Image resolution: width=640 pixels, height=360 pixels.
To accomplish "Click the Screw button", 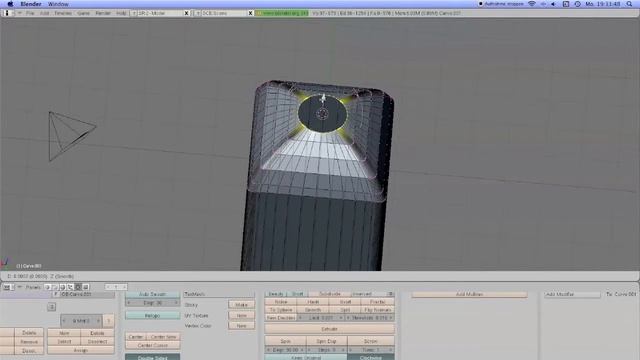I will click(371, 341).
